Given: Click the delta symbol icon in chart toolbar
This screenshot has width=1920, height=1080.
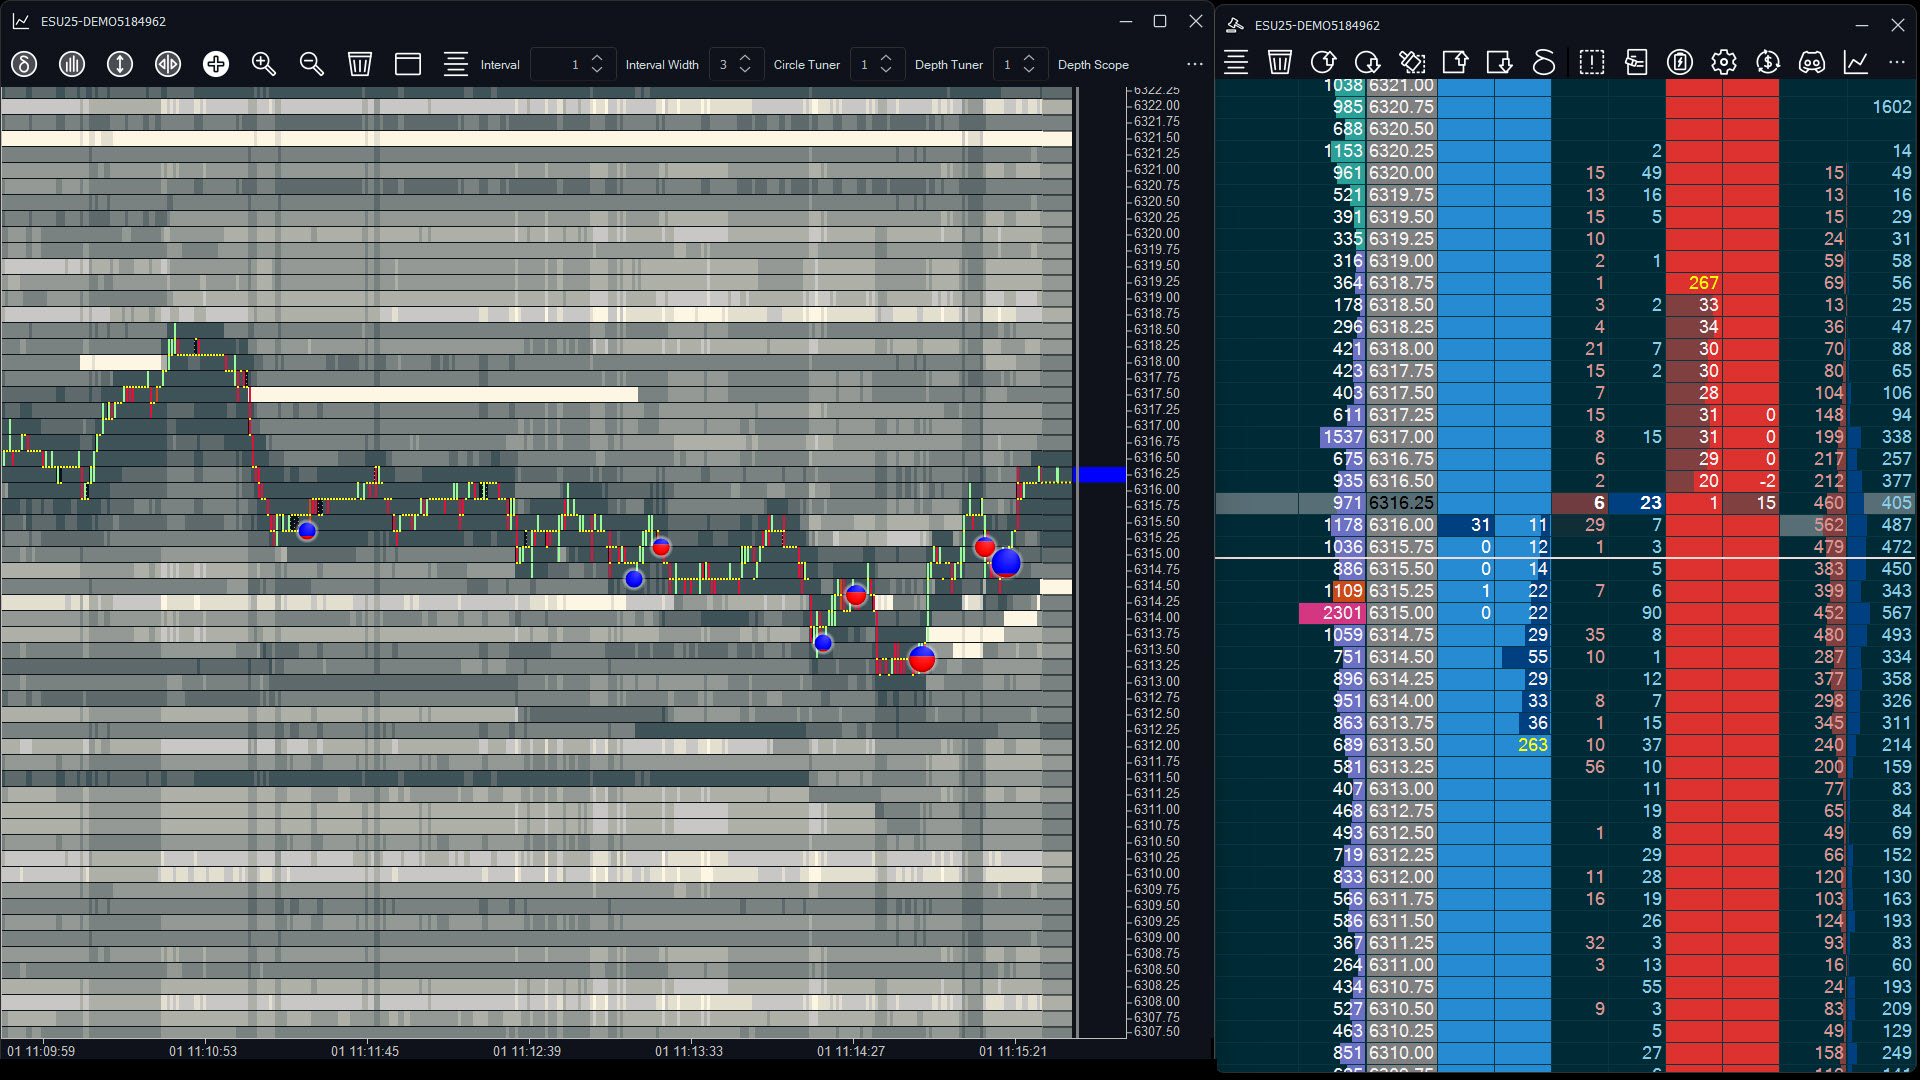Looking at the screenshot, I should tap(24, 65).
